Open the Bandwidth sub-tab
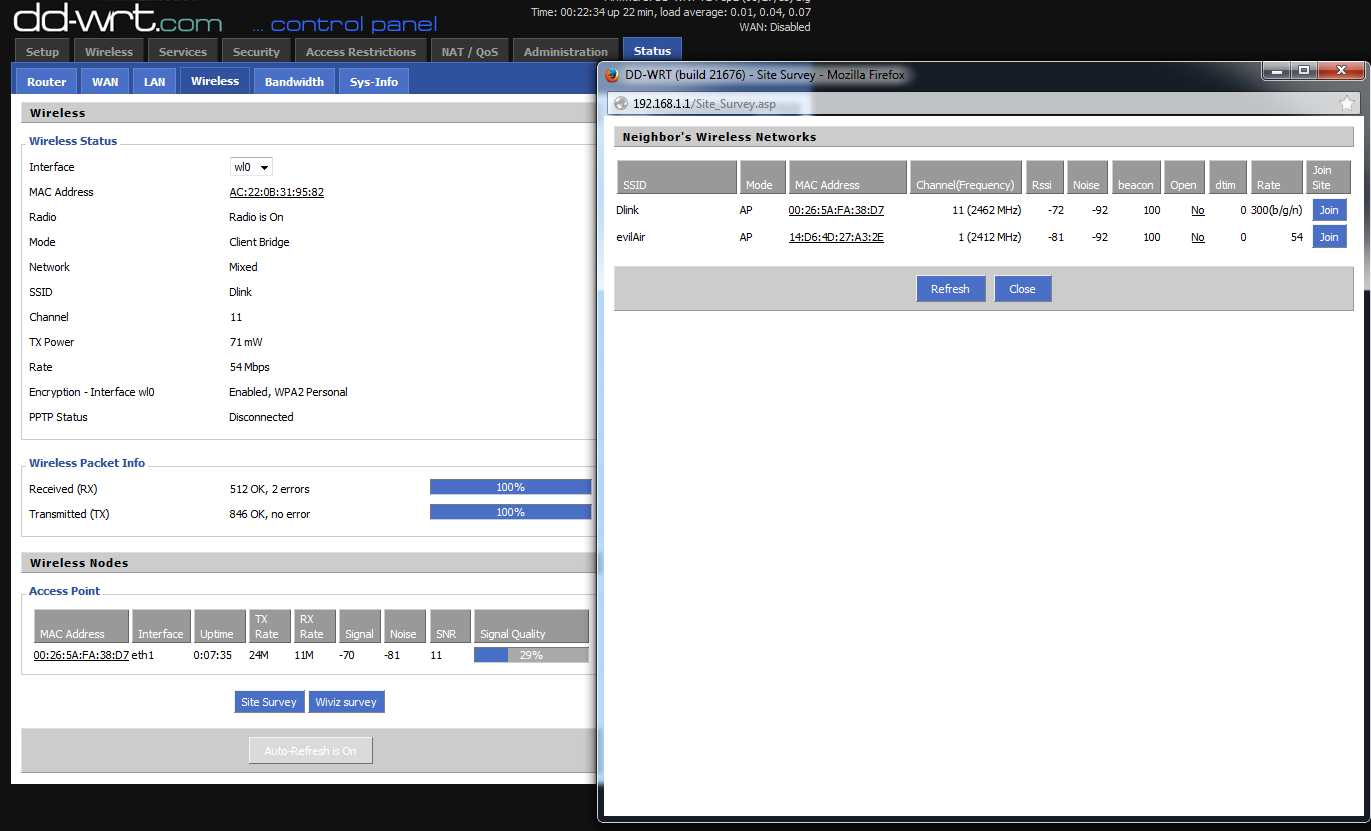The width and height of the screenshot is (1371, 831). (294, 82)
